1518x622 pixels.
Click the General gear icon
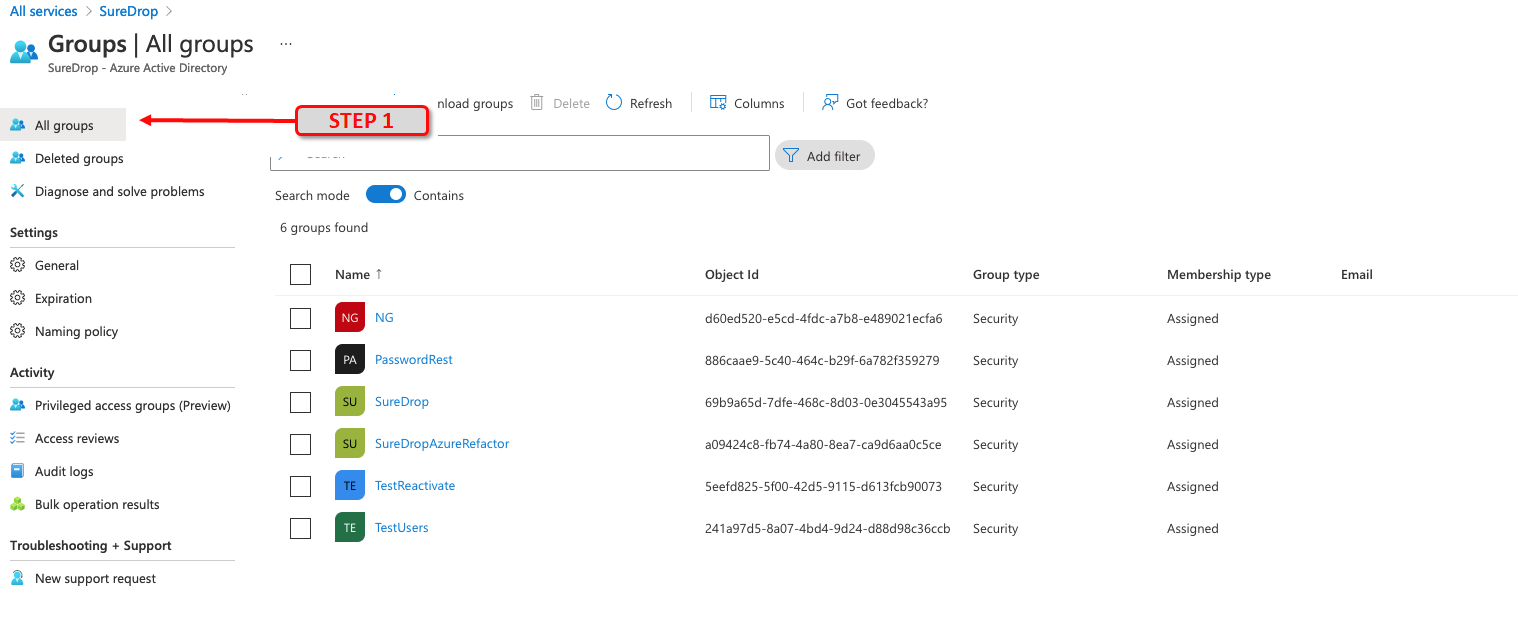(17, 265)
